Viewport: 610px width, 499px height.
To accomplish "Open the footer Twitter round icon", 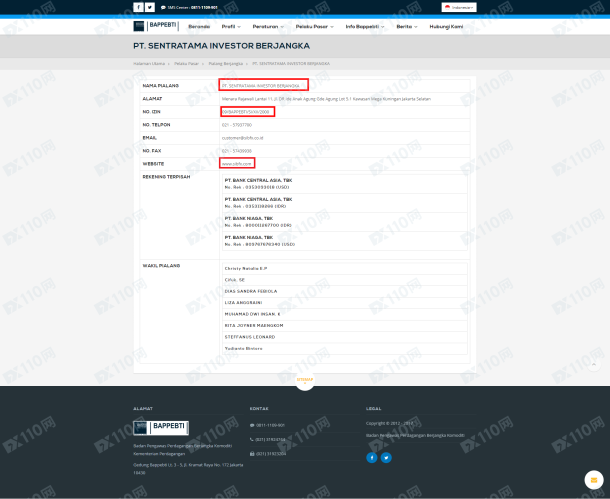I will pyautogui.click(x=386, y=458).
